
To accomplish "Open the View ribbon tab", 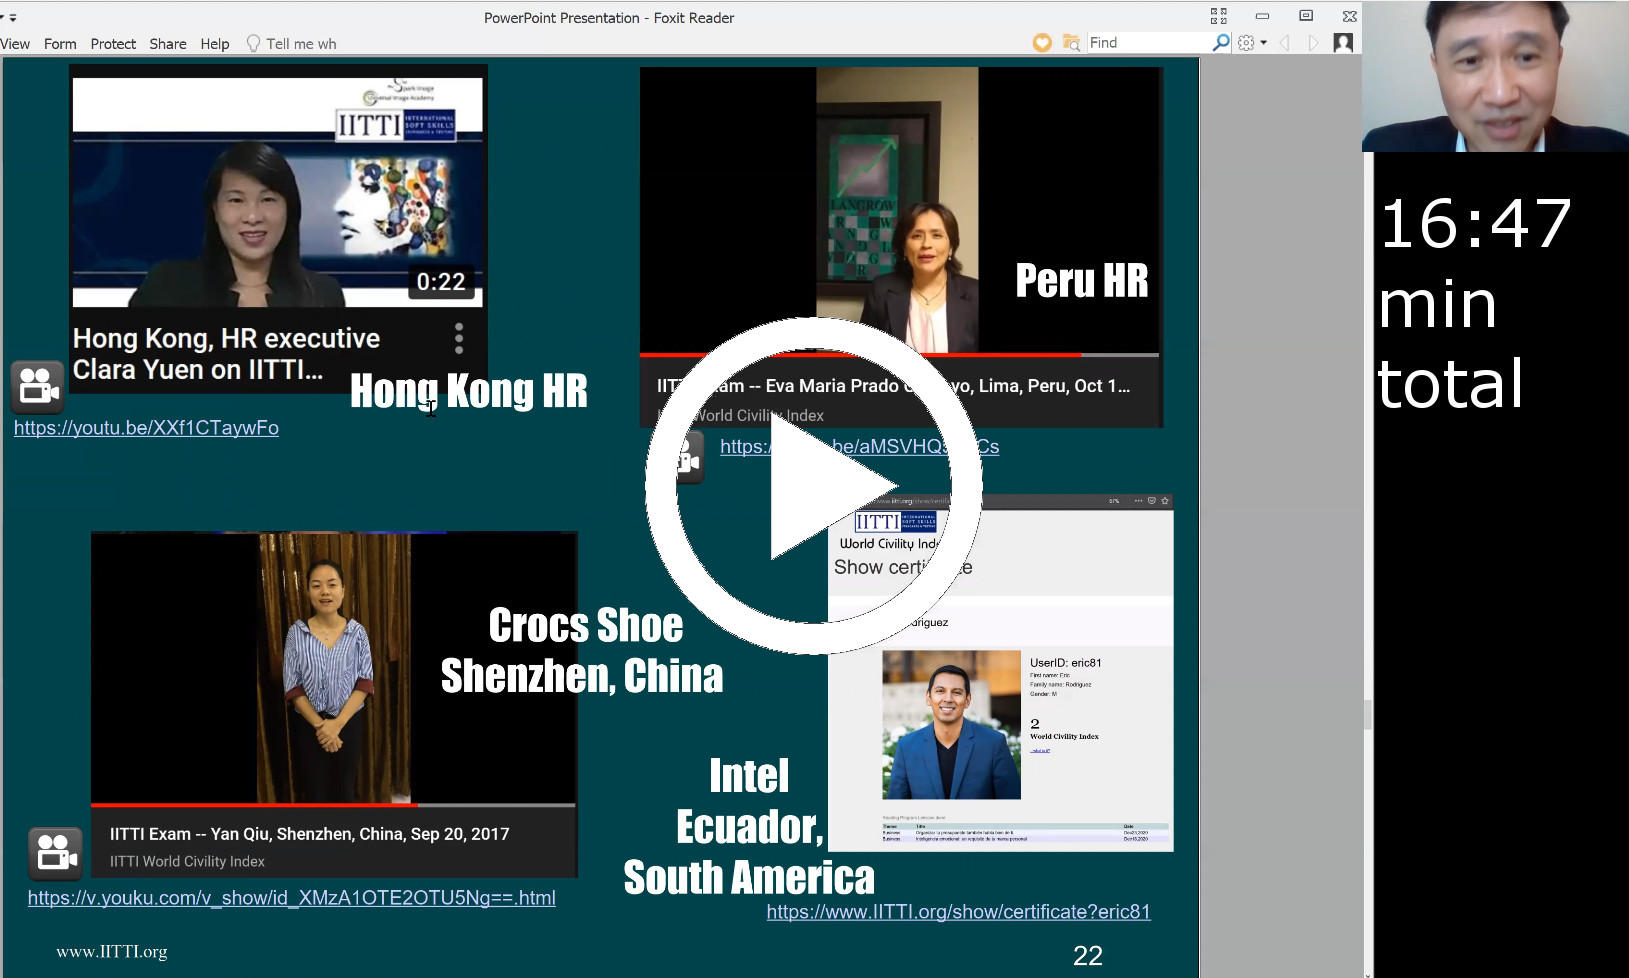I will pyautogui.click(x=15, y=44).
